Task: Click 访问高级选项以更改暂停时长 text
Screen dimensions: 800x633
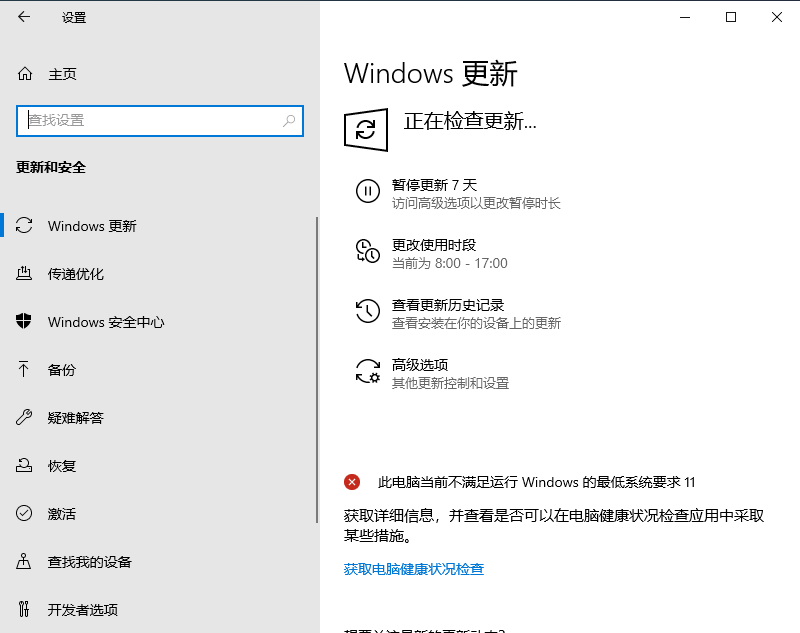Action: (476, 203)
